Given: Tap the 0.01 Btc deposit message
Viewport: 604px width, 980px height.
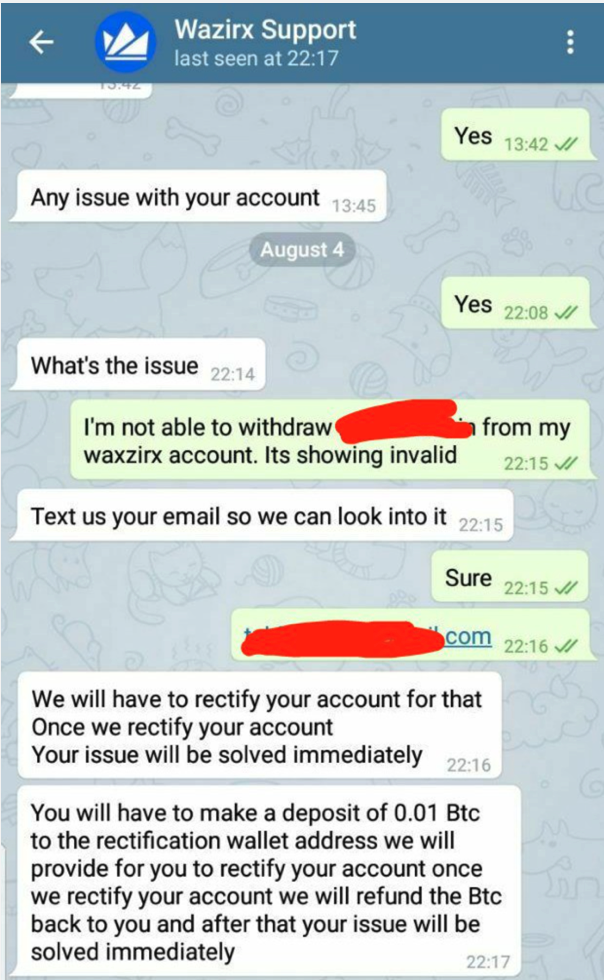Looking at the screenshot, I should pyautogui.click(x=269, y=881).
